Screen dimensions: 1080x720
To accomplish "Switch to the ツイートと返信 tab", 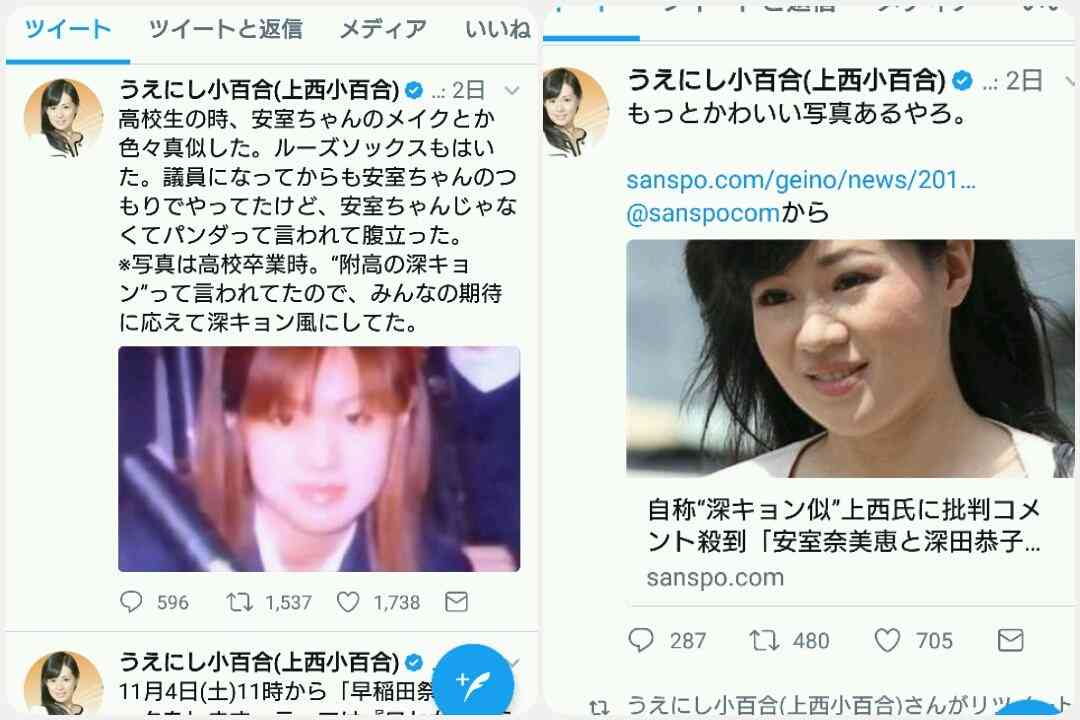I will 225,29.
